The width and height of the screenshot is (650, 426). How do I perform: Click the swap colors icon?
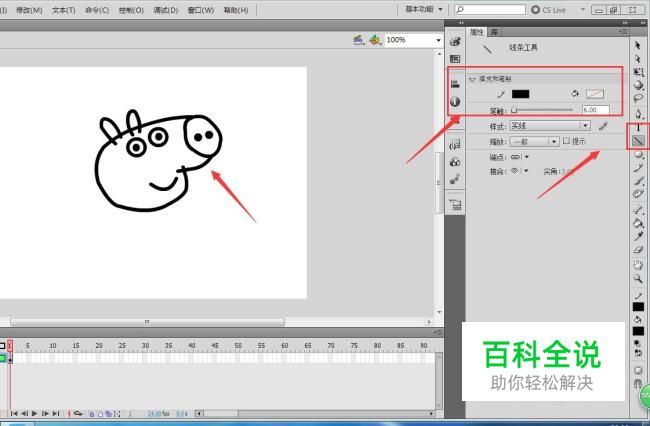[638, 353]
